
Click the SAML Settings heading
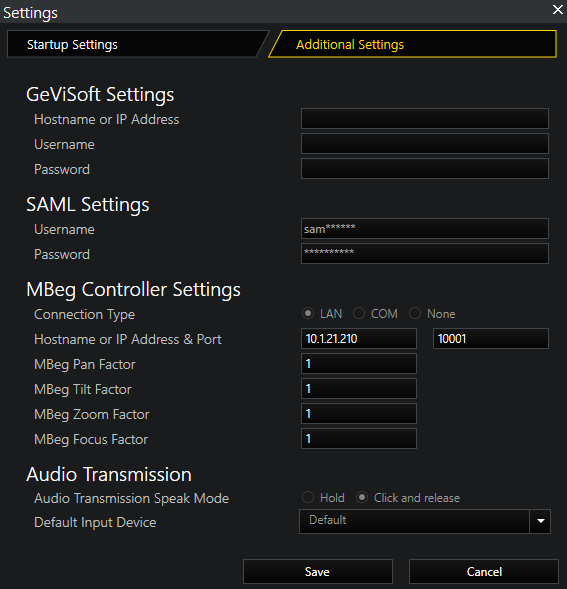click(88, 205)
